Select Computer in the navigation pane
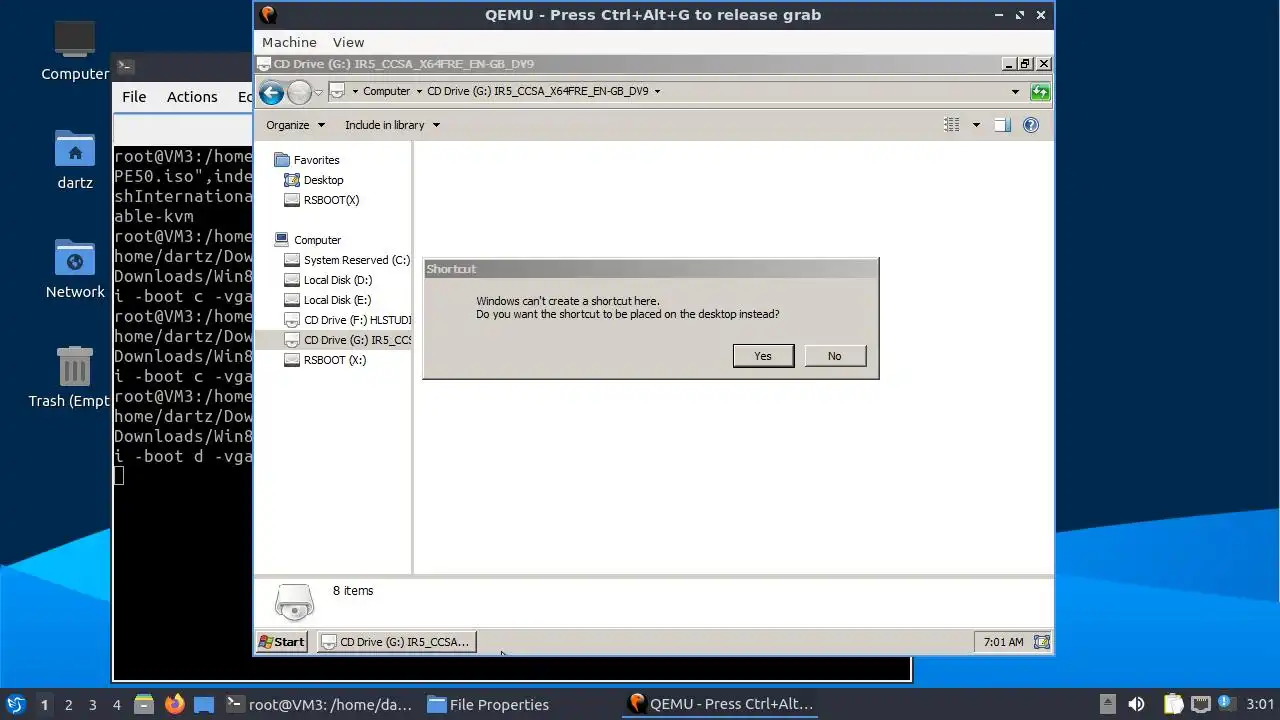Image resolution: width=1280 pixels, height=720 pixels. (x=307, y=240)
